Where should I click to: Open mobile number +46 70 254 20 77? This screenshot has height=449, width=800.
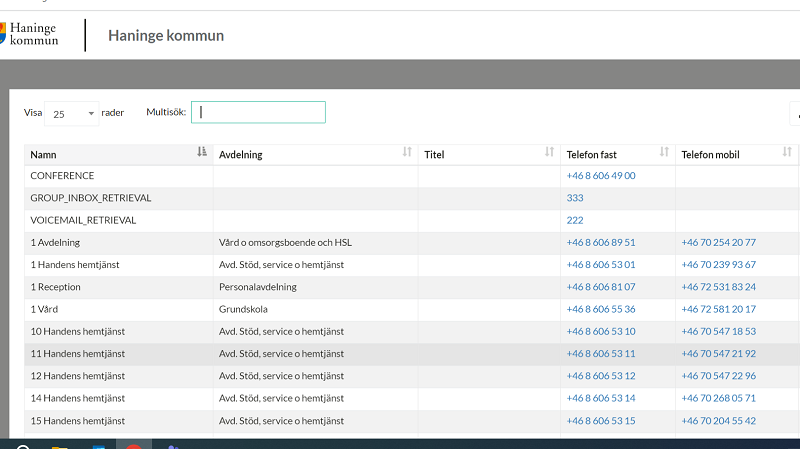[718, 243]
